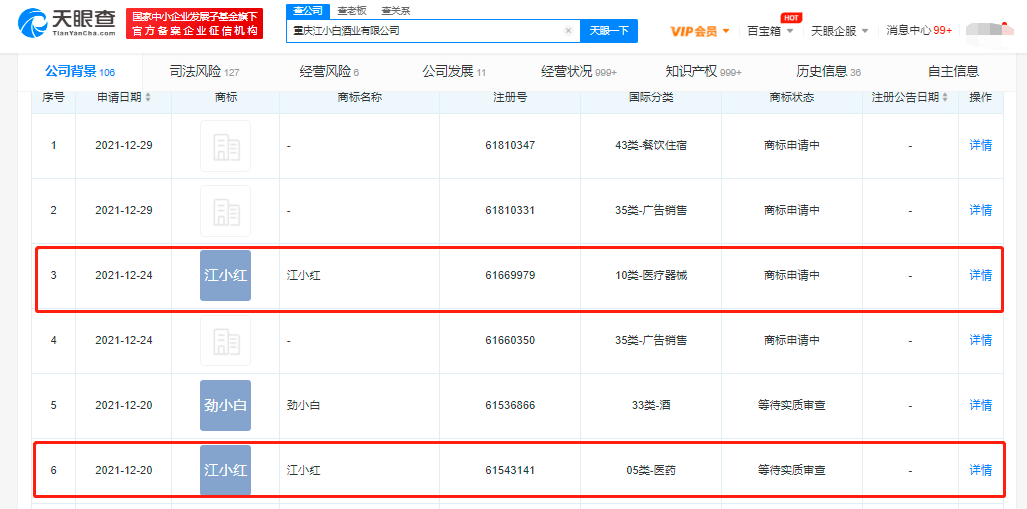Image resolution: width=1027 pixels, height=509 pixels.
Task: Click placeholder trademark image in row 4
Action: pos(225,341)
